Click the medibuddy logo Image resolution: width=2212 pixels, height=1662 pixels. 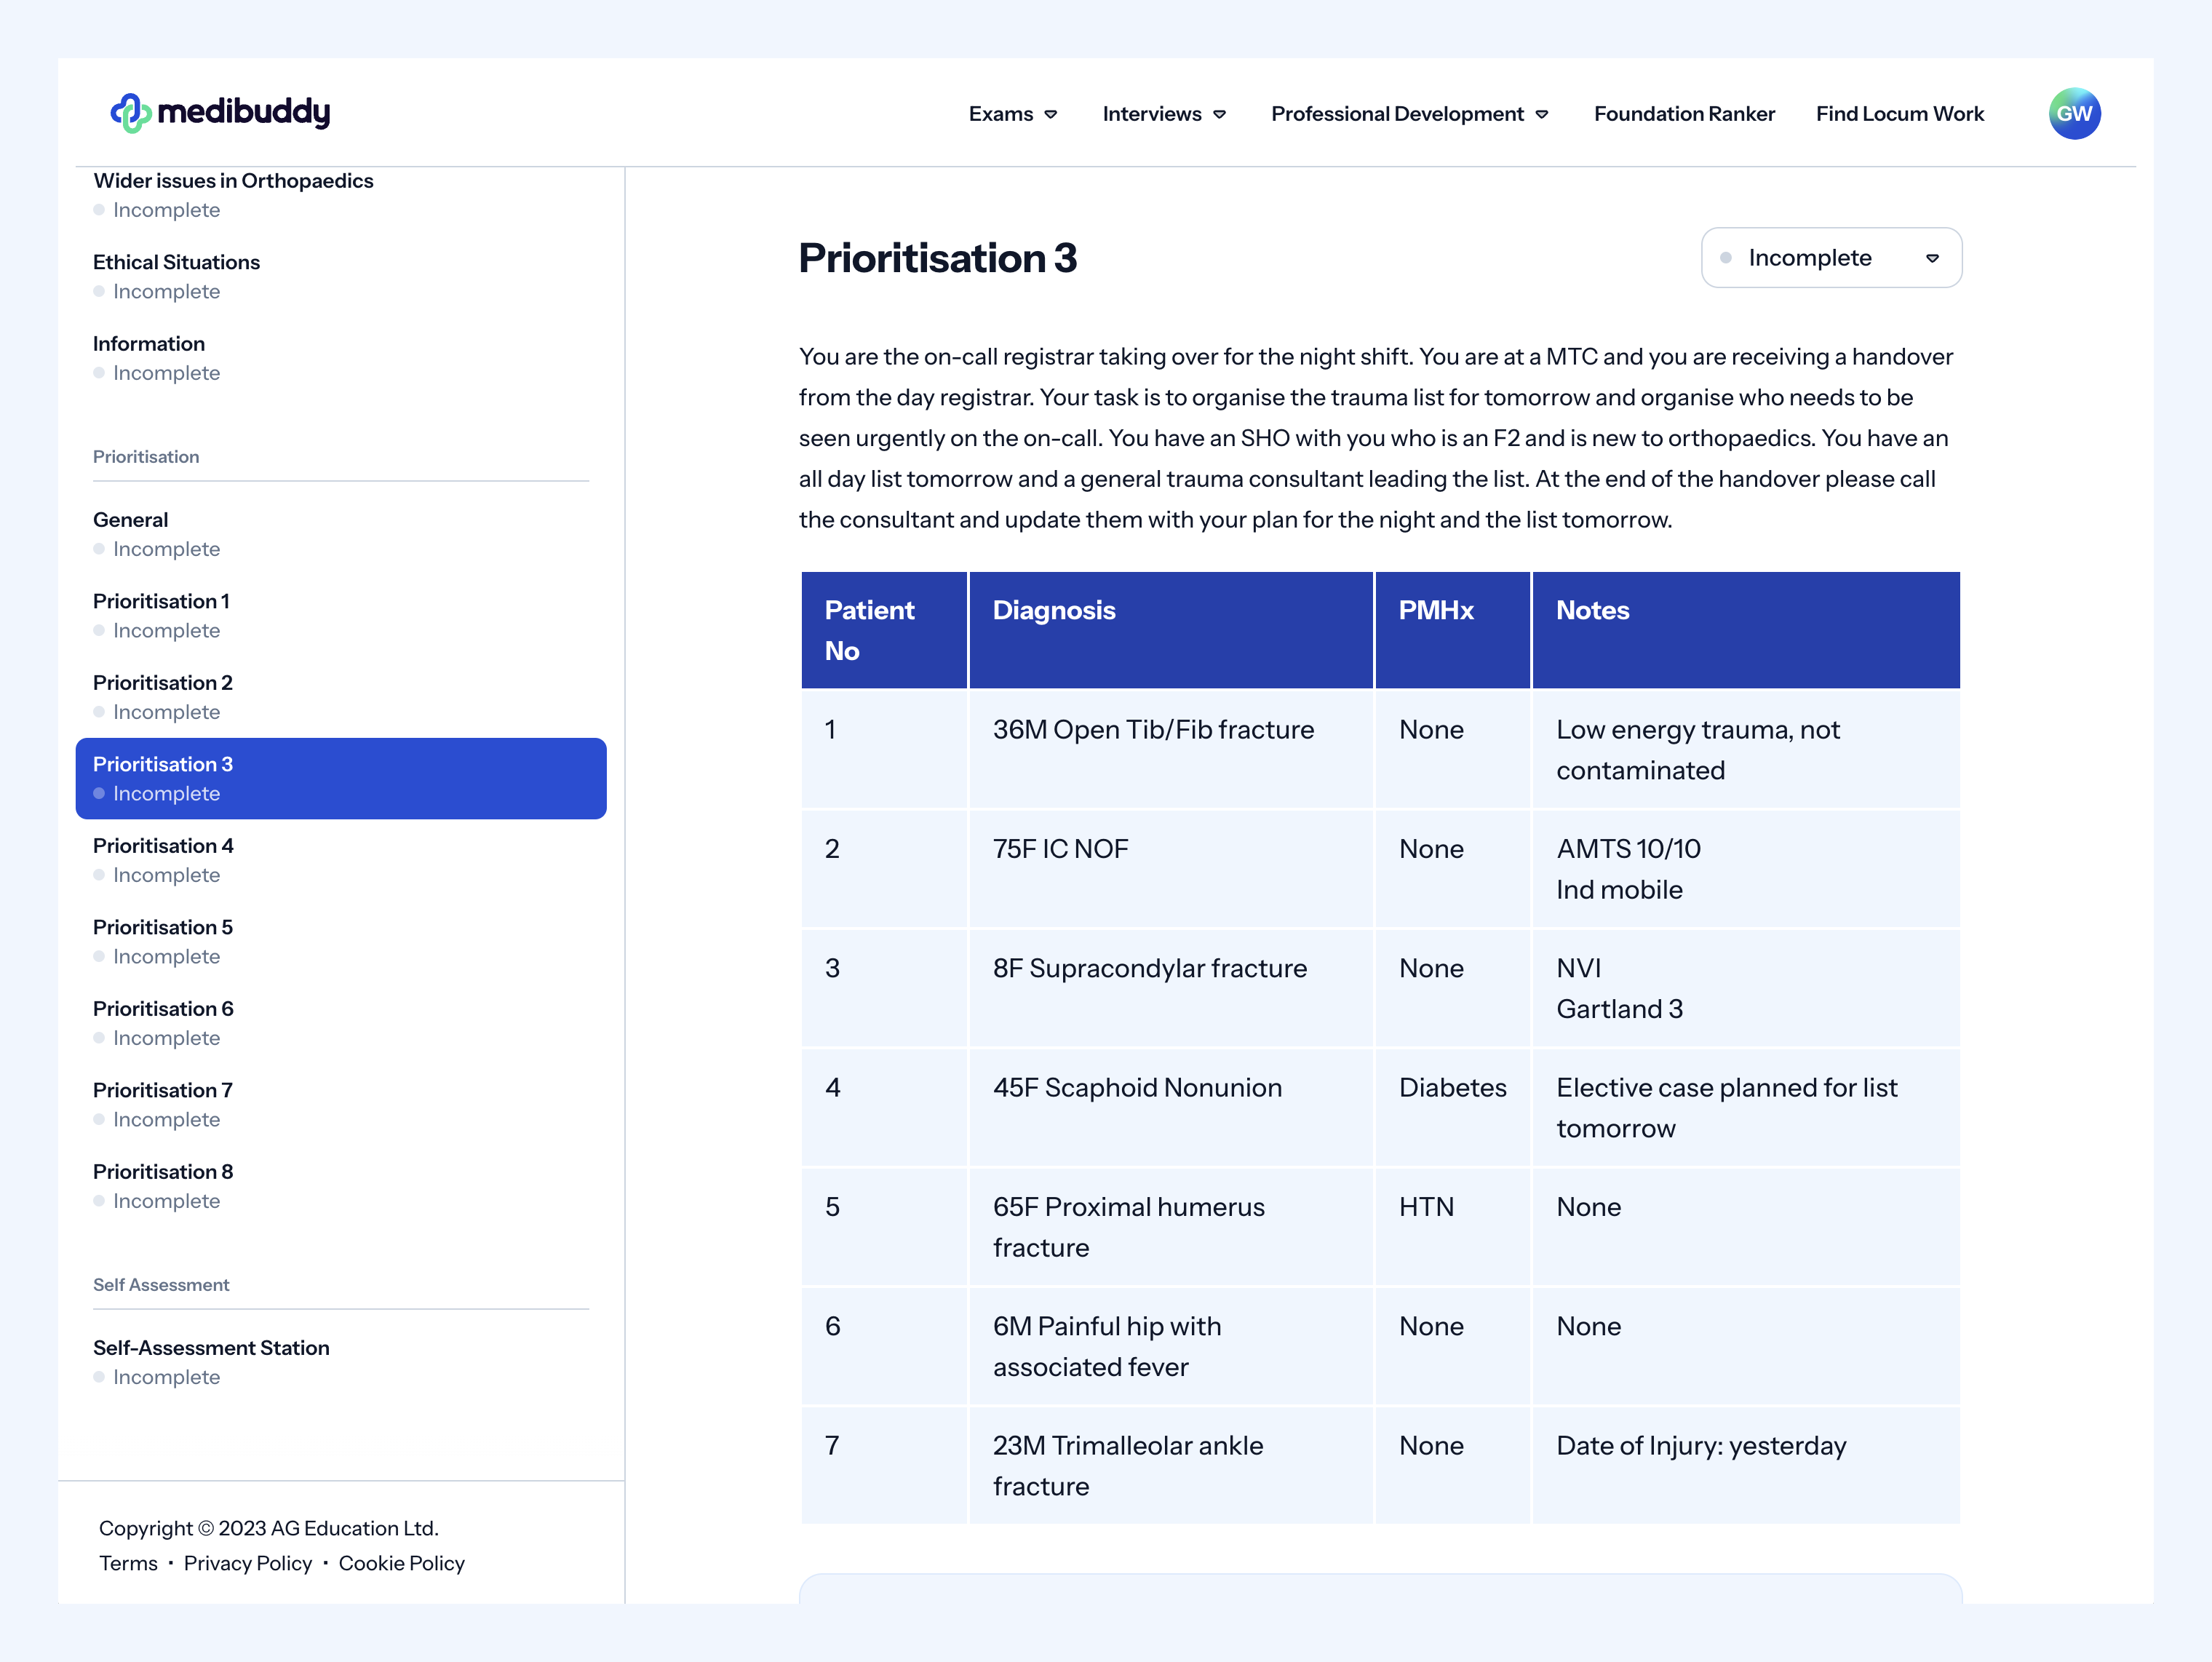[220, 113]
